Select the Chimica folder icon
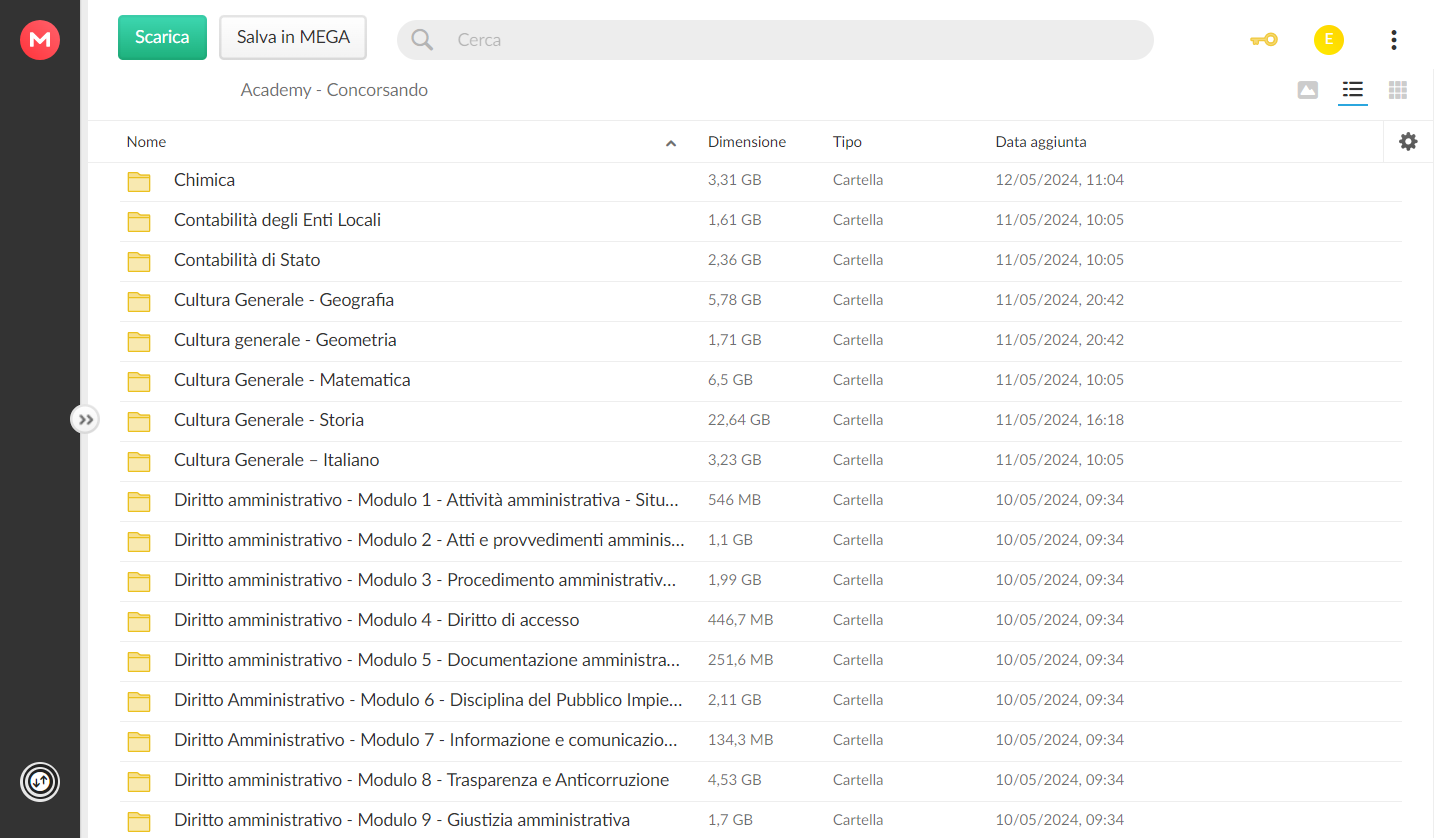The width and height of the screenshot is (1434, 838). (139, 181)
